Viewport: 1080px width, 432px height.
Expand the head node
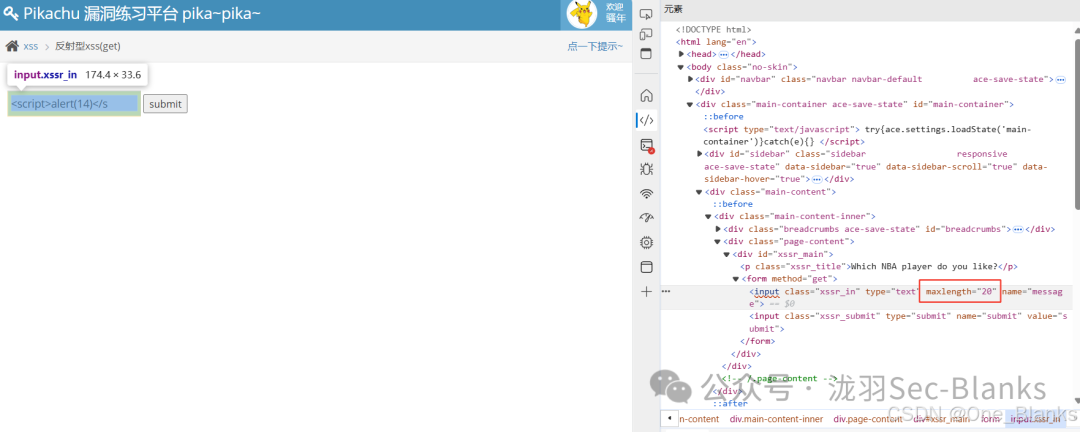tap(681, 54)
